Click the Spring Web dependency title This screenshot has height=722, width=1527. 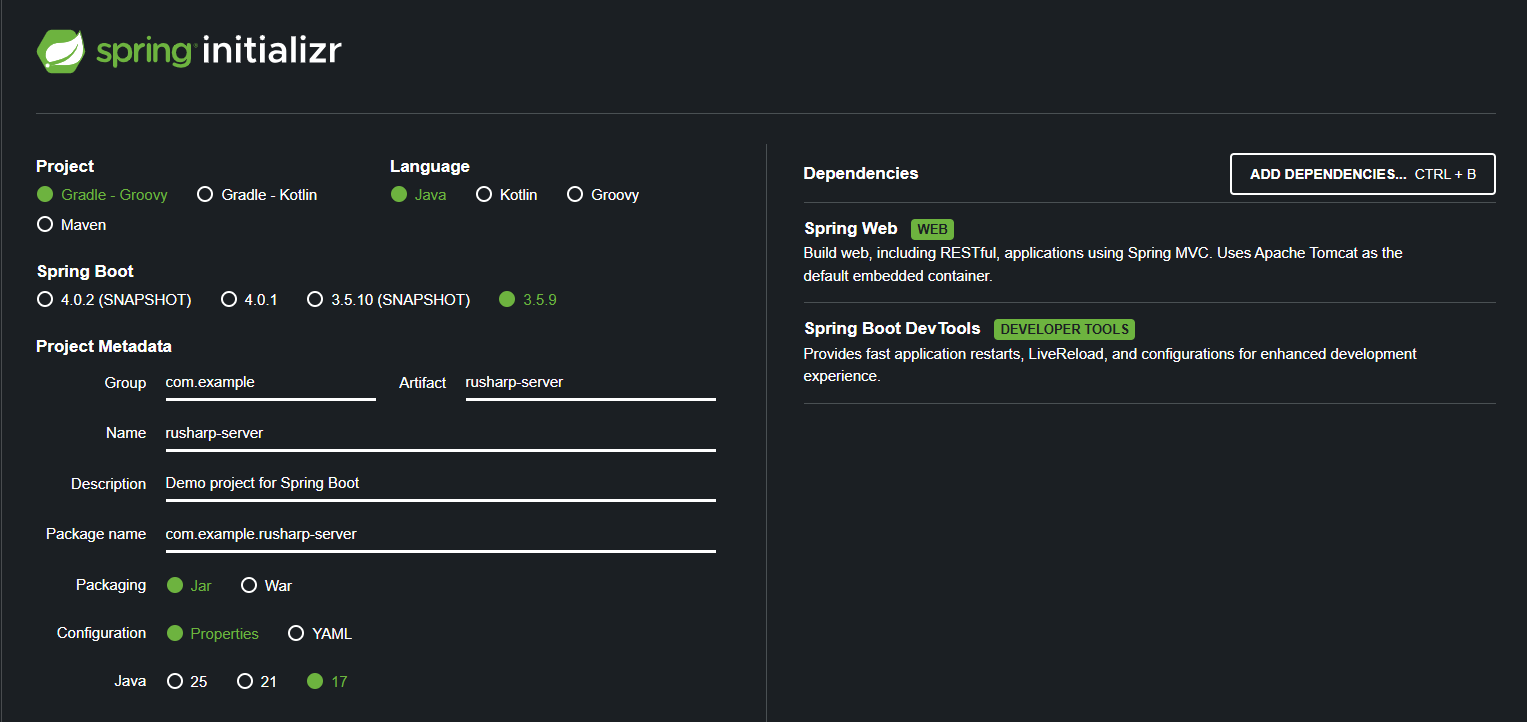pyautogui.click(x=851, y=229)
